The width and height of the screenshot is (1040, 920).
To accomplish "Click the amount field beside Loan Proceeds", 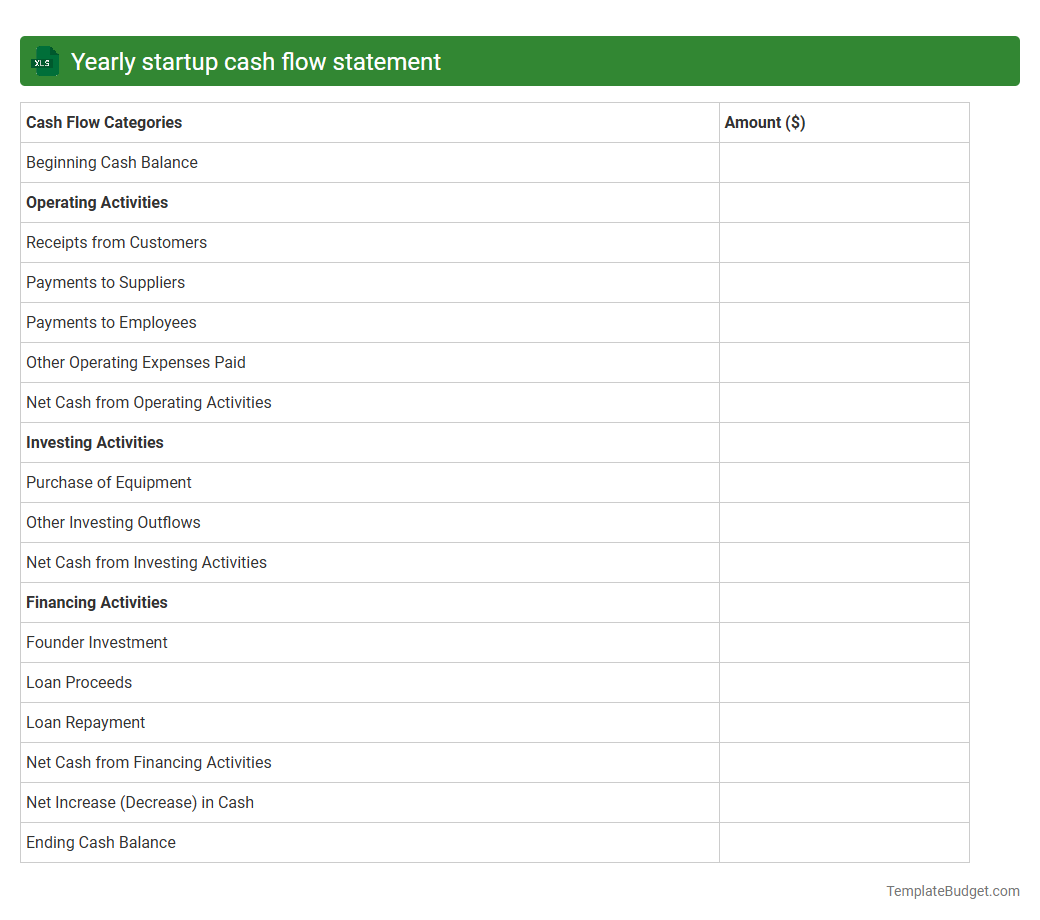I will pos(843,682).
